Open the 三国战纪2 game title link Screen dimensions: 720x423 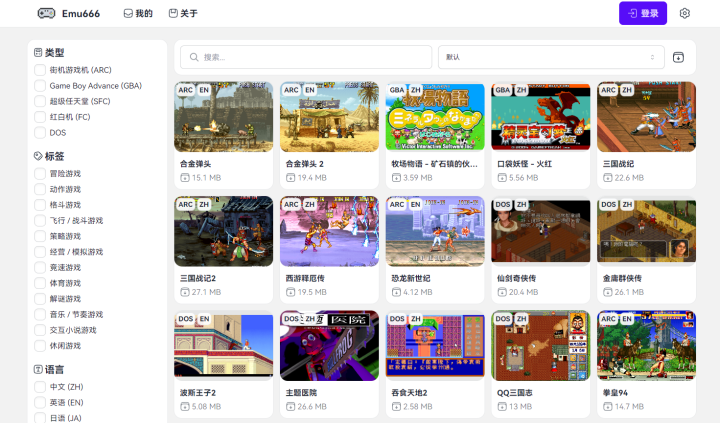pos(199,278)
